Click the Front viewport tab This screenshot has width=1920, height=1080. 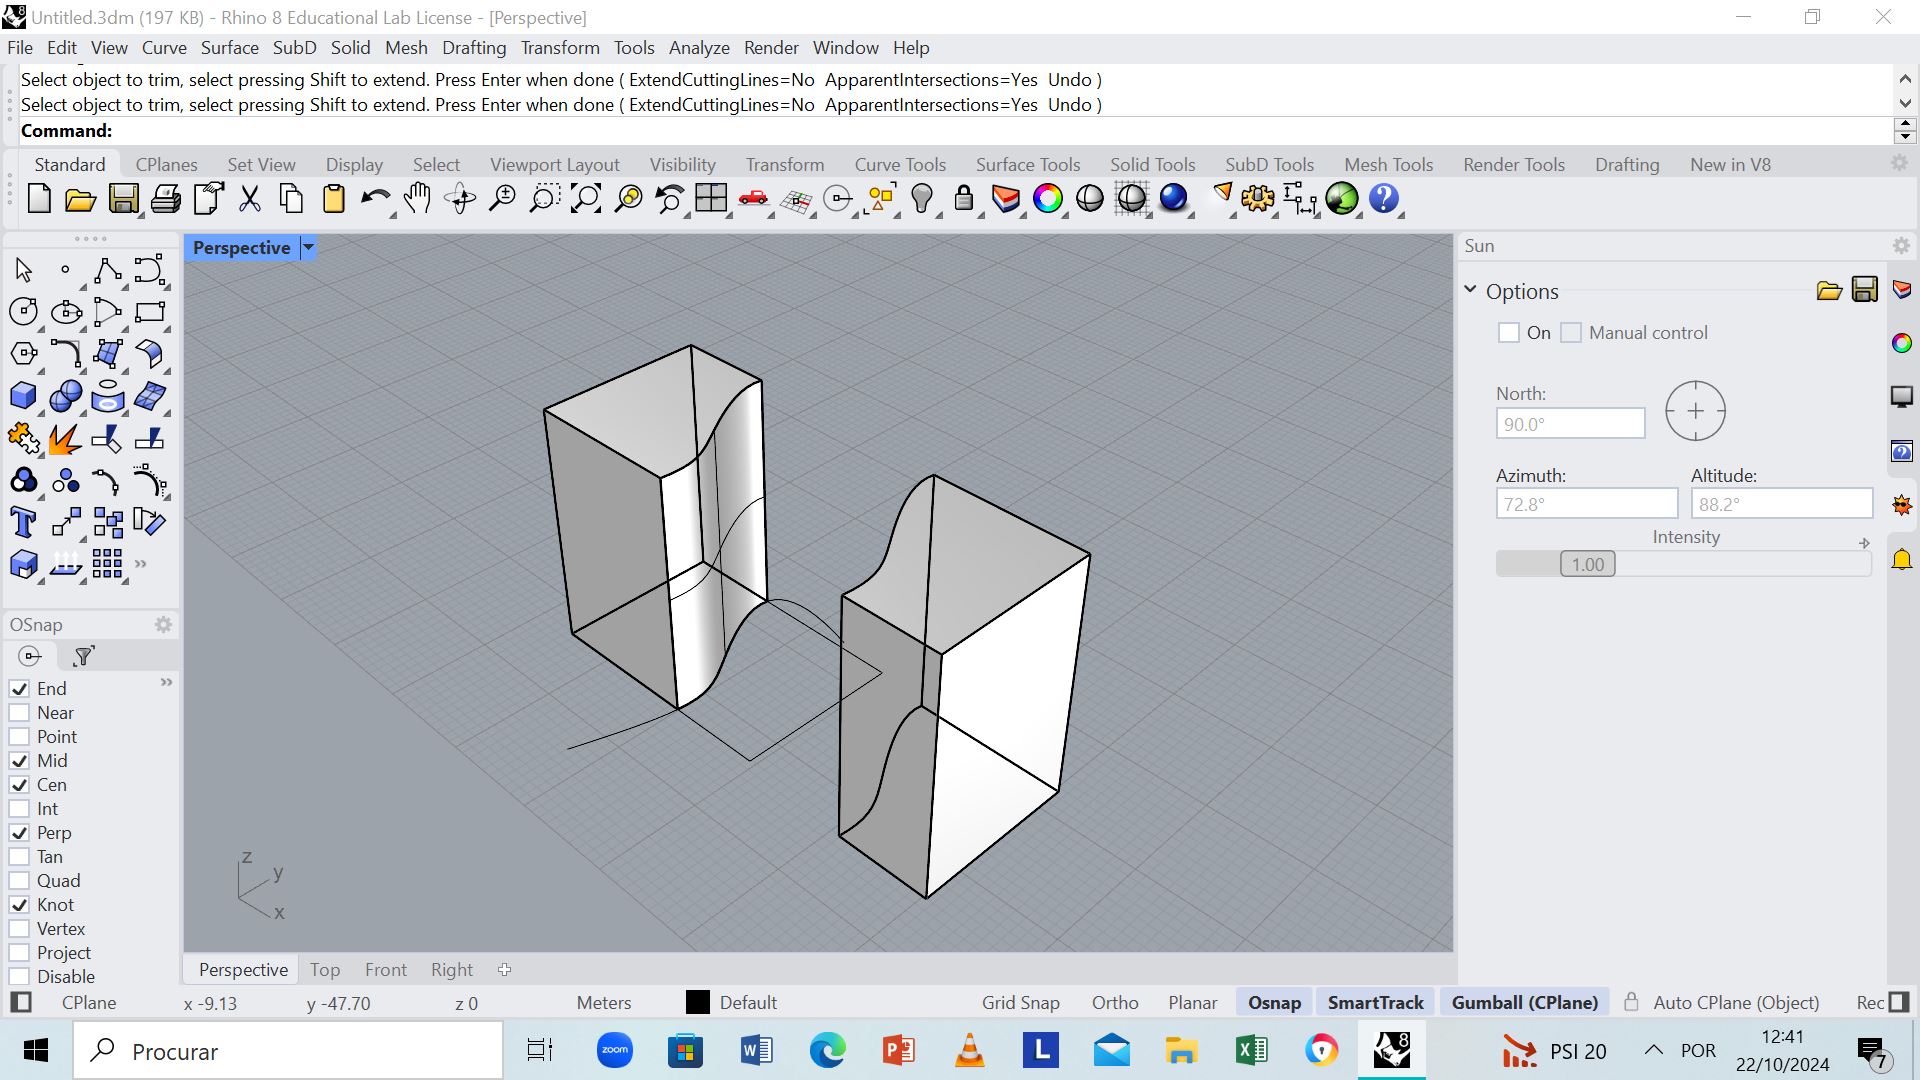(385, 969)
